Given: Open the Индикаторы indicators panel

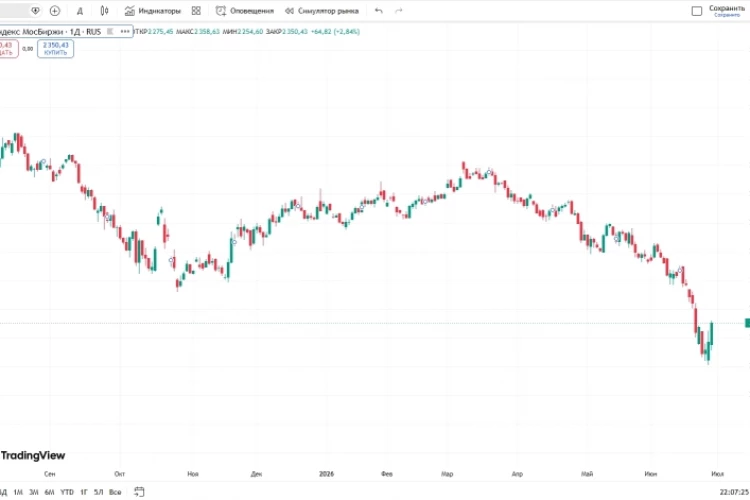Looking at the screenshot, I should (153, 11).
